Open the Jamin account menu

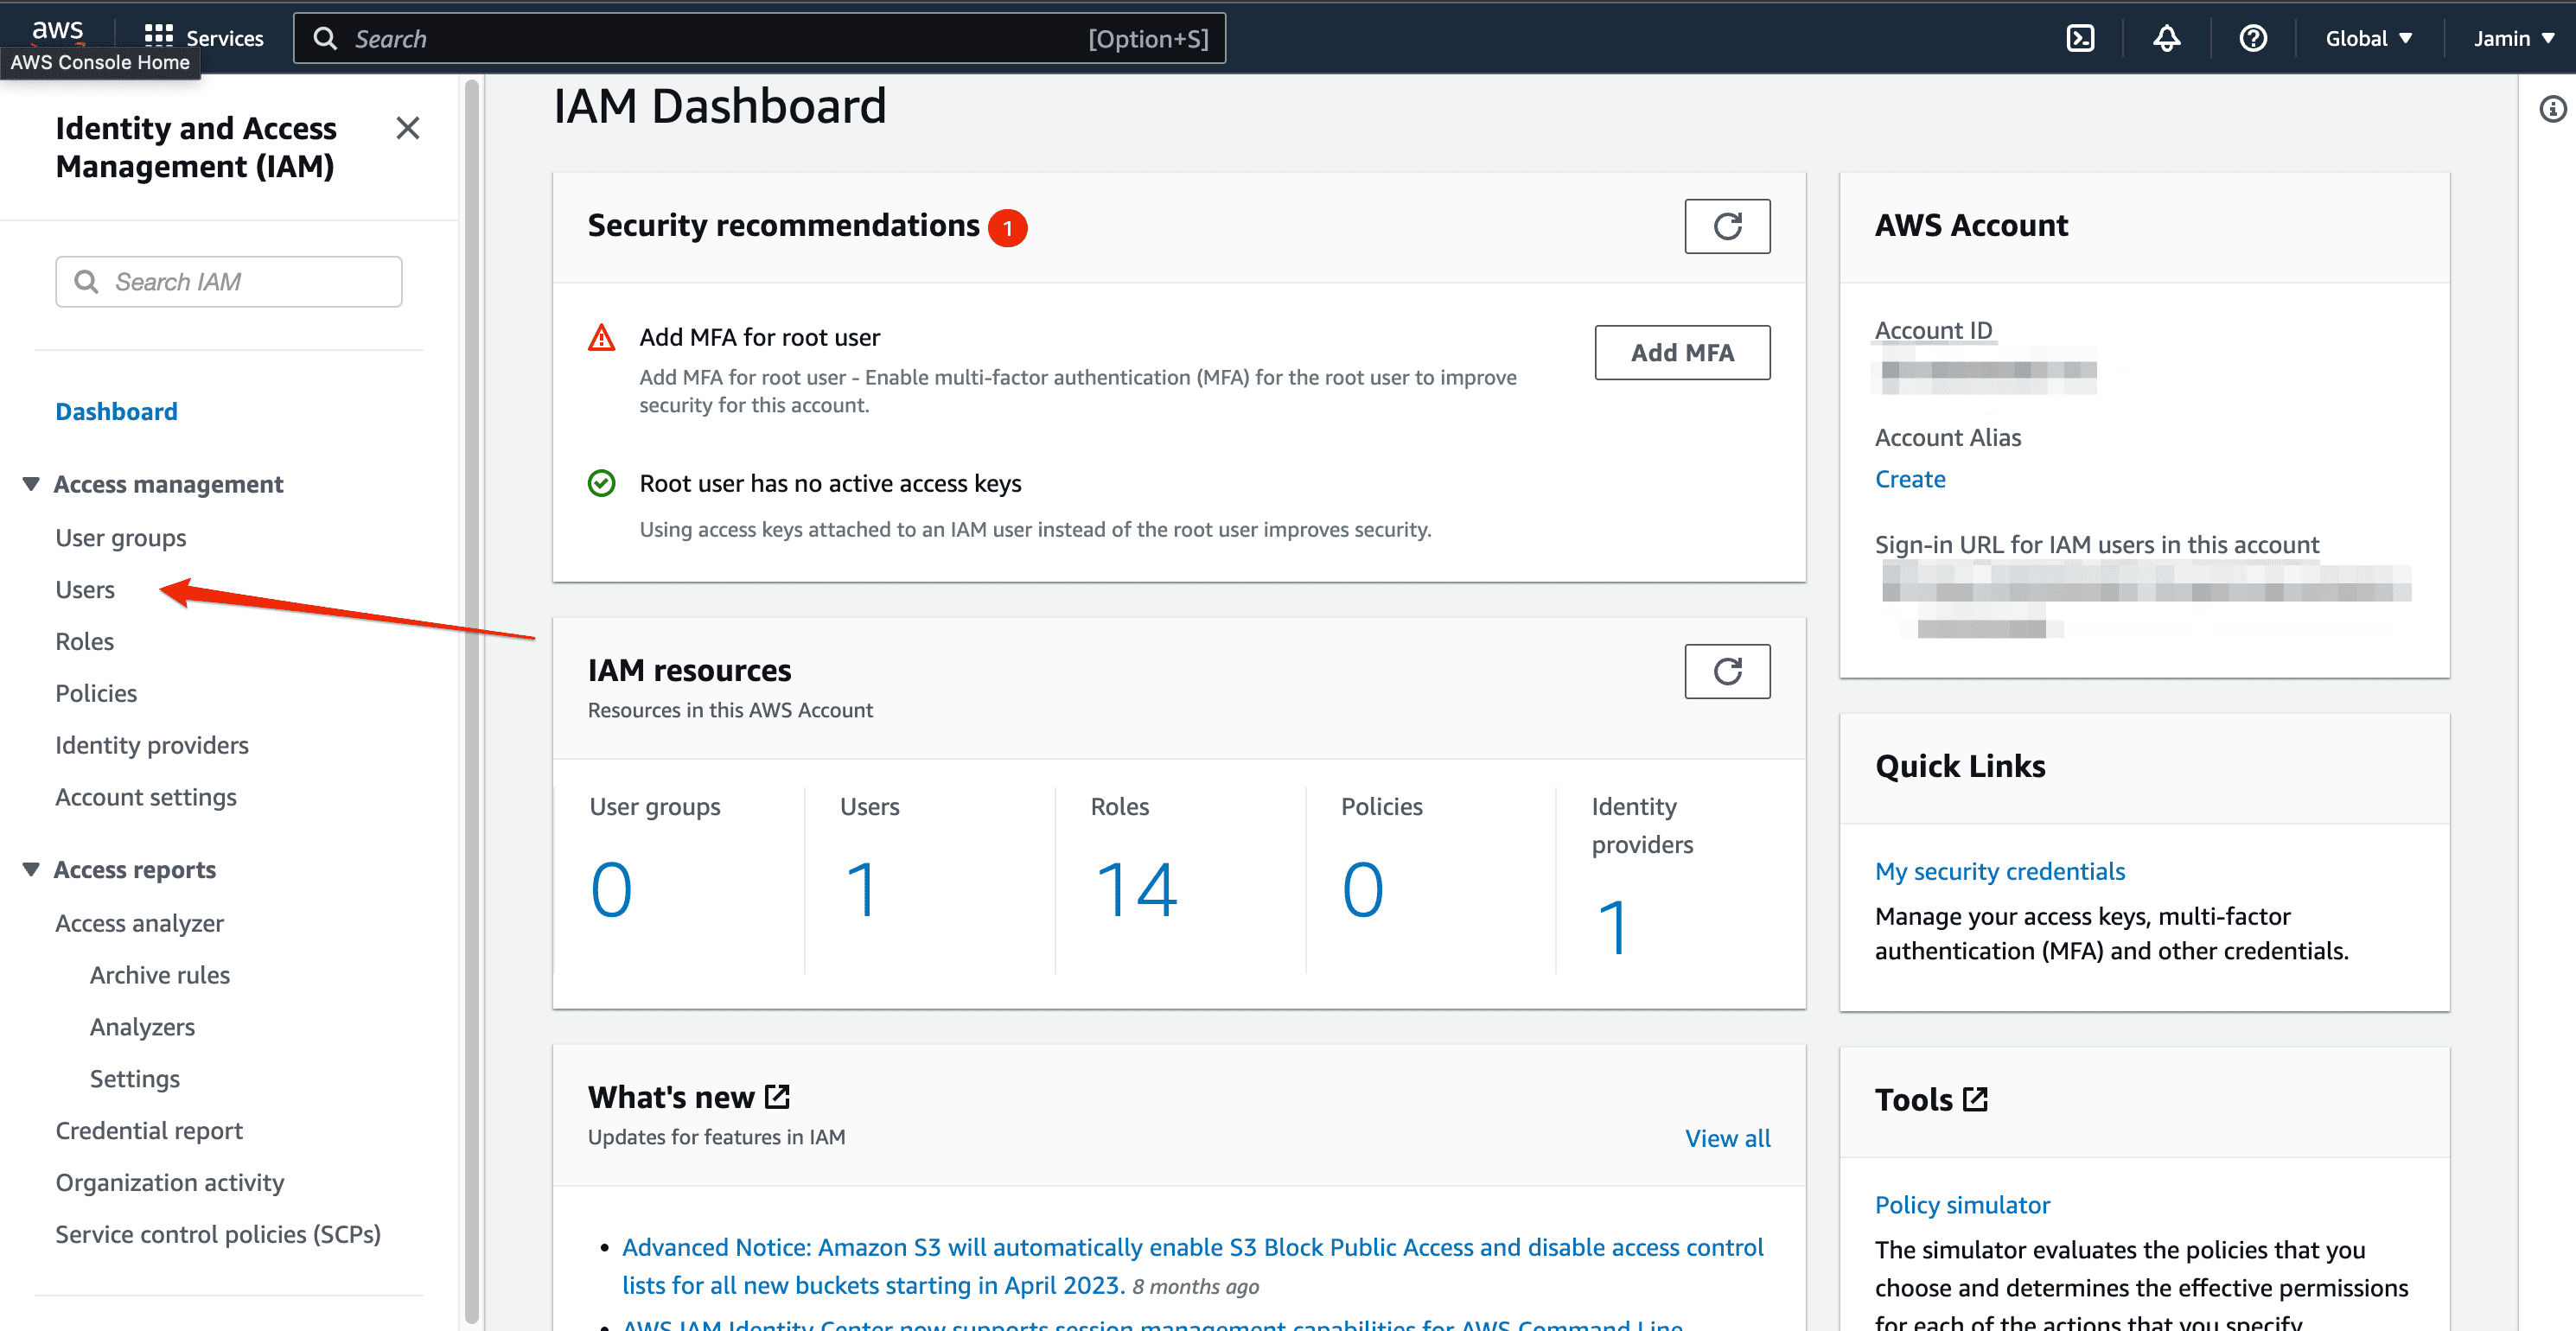point(2512,38)
